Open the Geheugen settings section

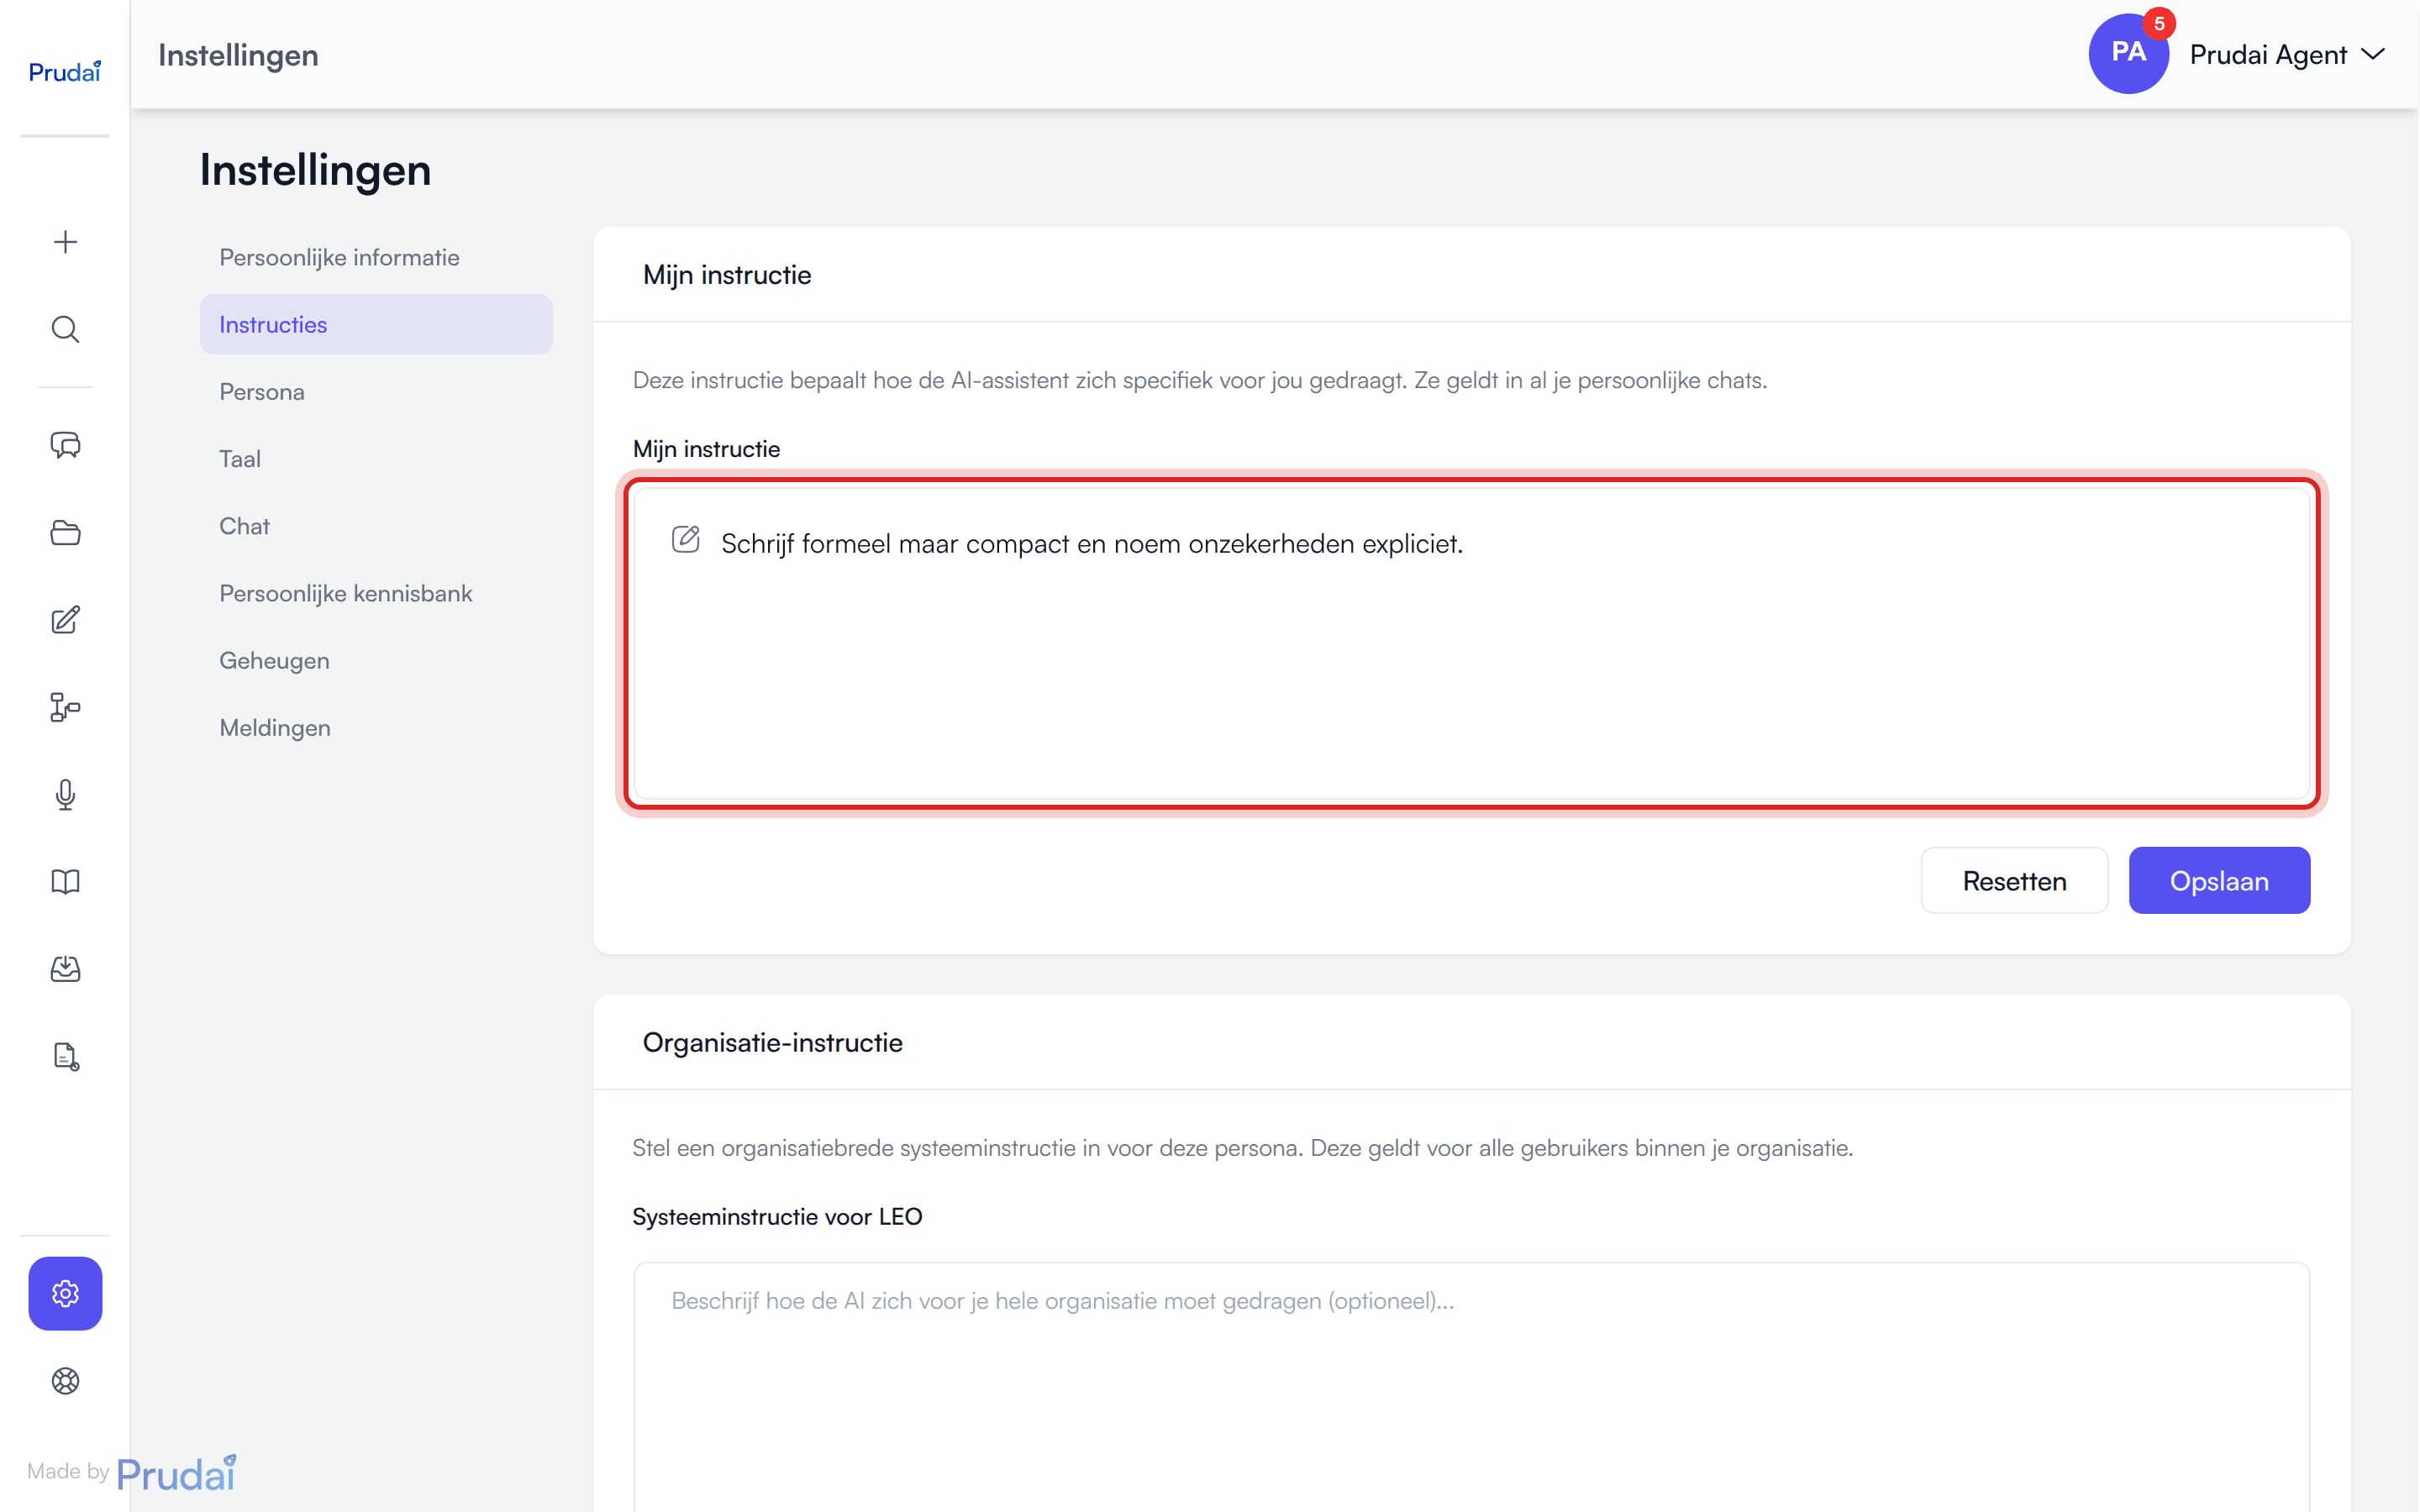(376, 660)
